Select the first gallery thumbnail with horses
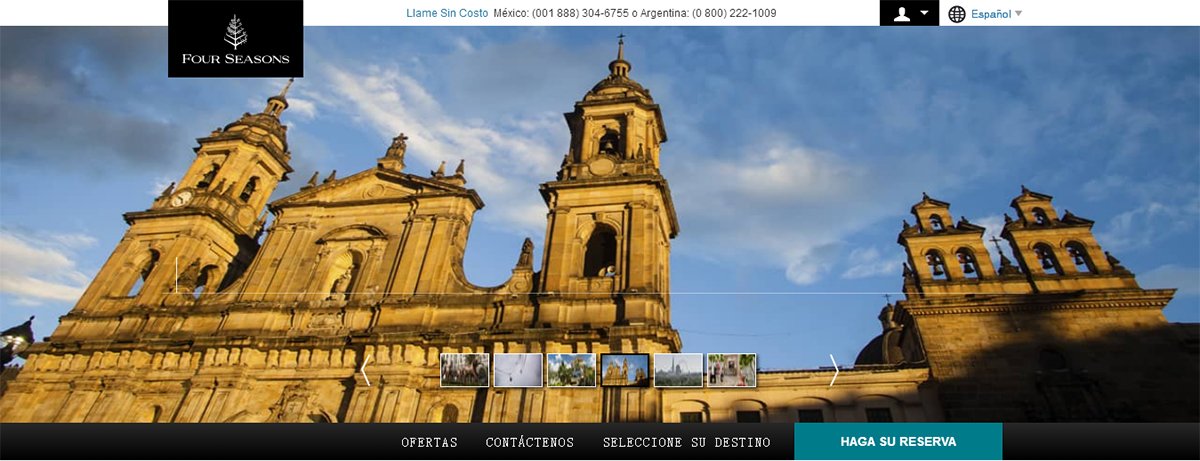Viewport: 1200px width, 461px height. 465,370
